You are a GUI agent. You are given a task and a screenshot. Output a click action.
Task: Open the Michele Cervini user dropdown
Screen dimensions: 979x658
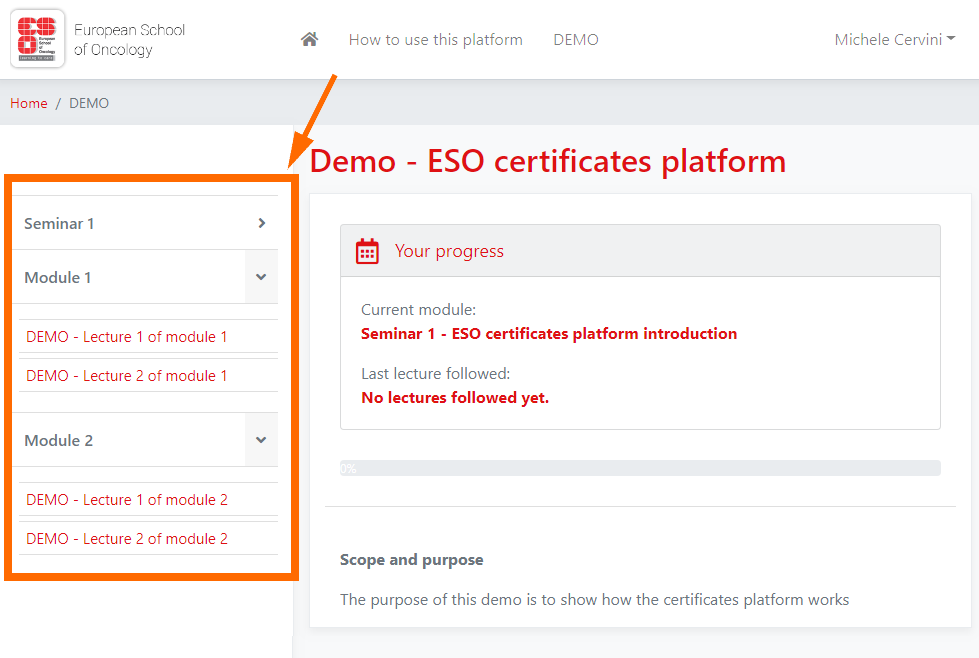click(x=895, y=39)
